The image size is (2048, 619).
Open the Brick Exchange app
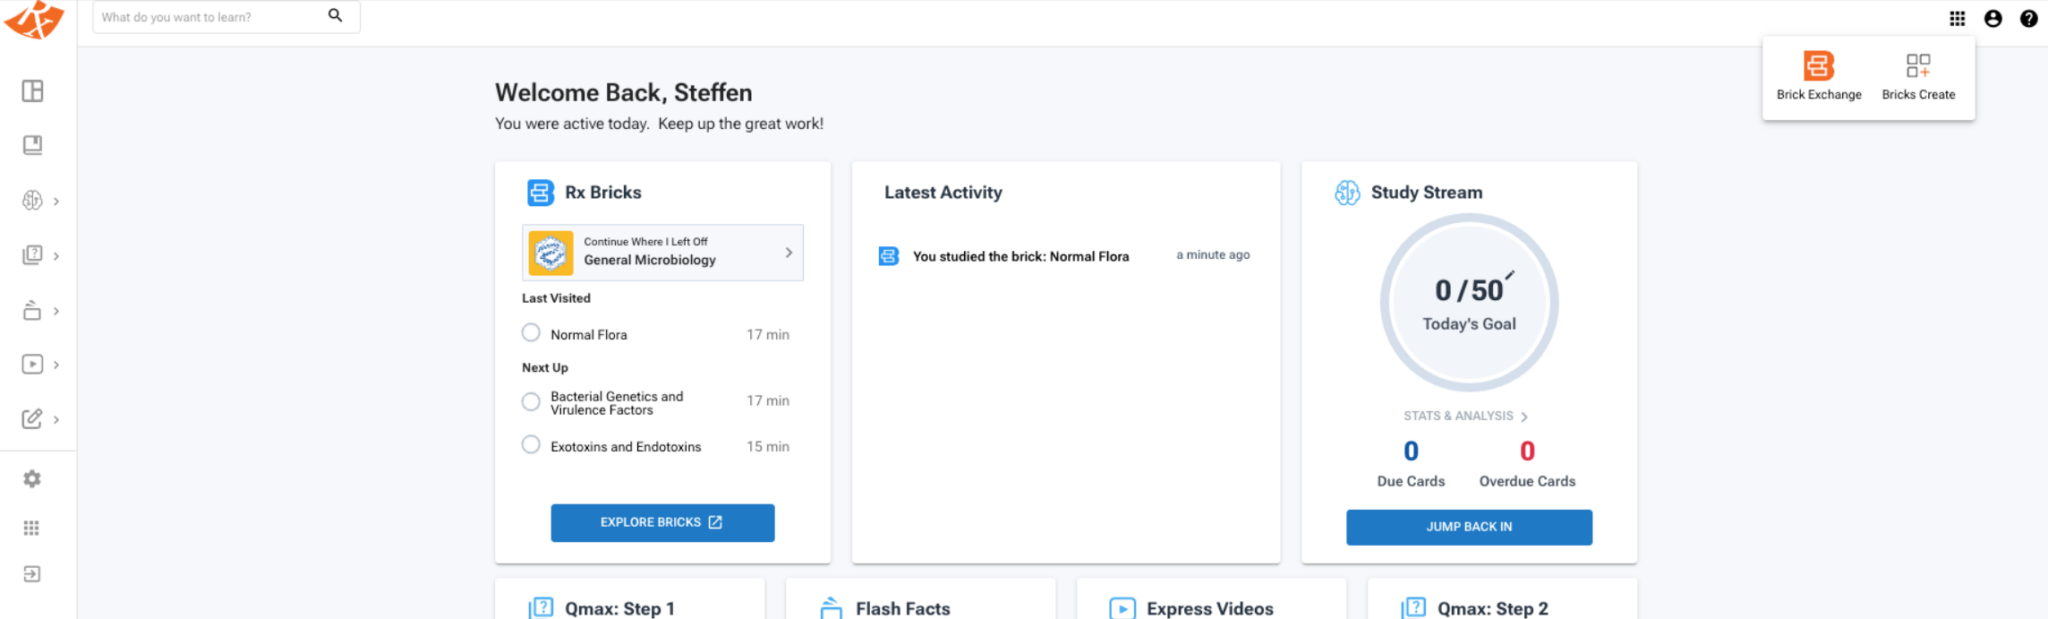1818,77
